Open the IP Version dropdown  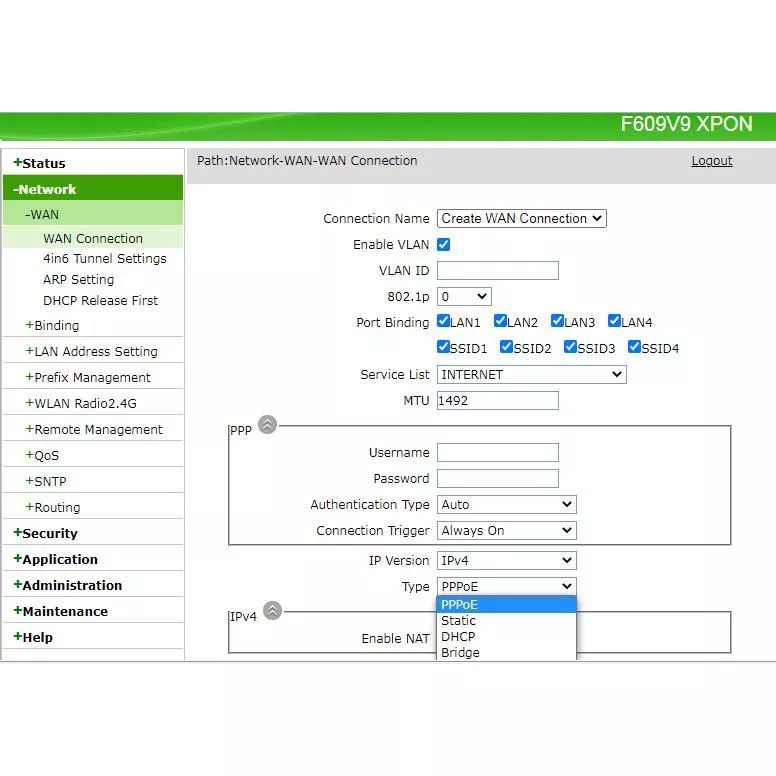pos(507,560)
